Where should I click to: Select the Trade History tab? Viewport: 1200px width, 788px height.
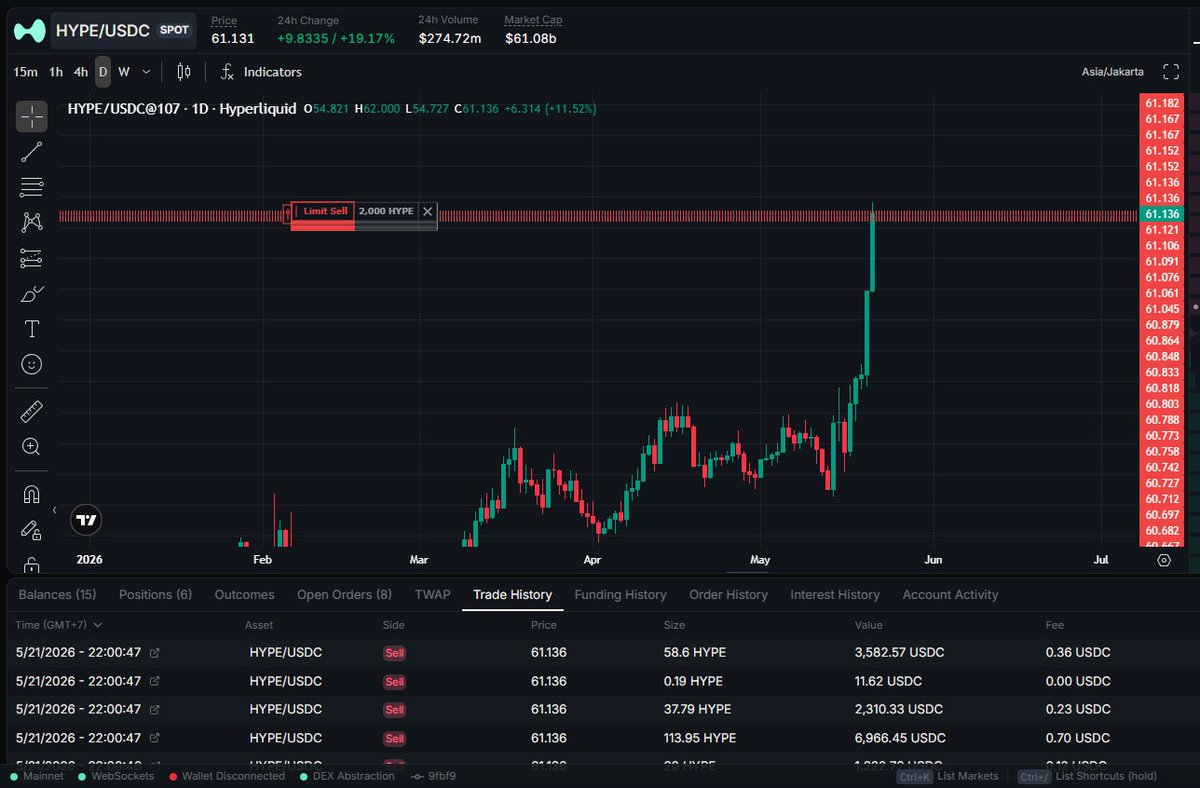pos(513,594)
